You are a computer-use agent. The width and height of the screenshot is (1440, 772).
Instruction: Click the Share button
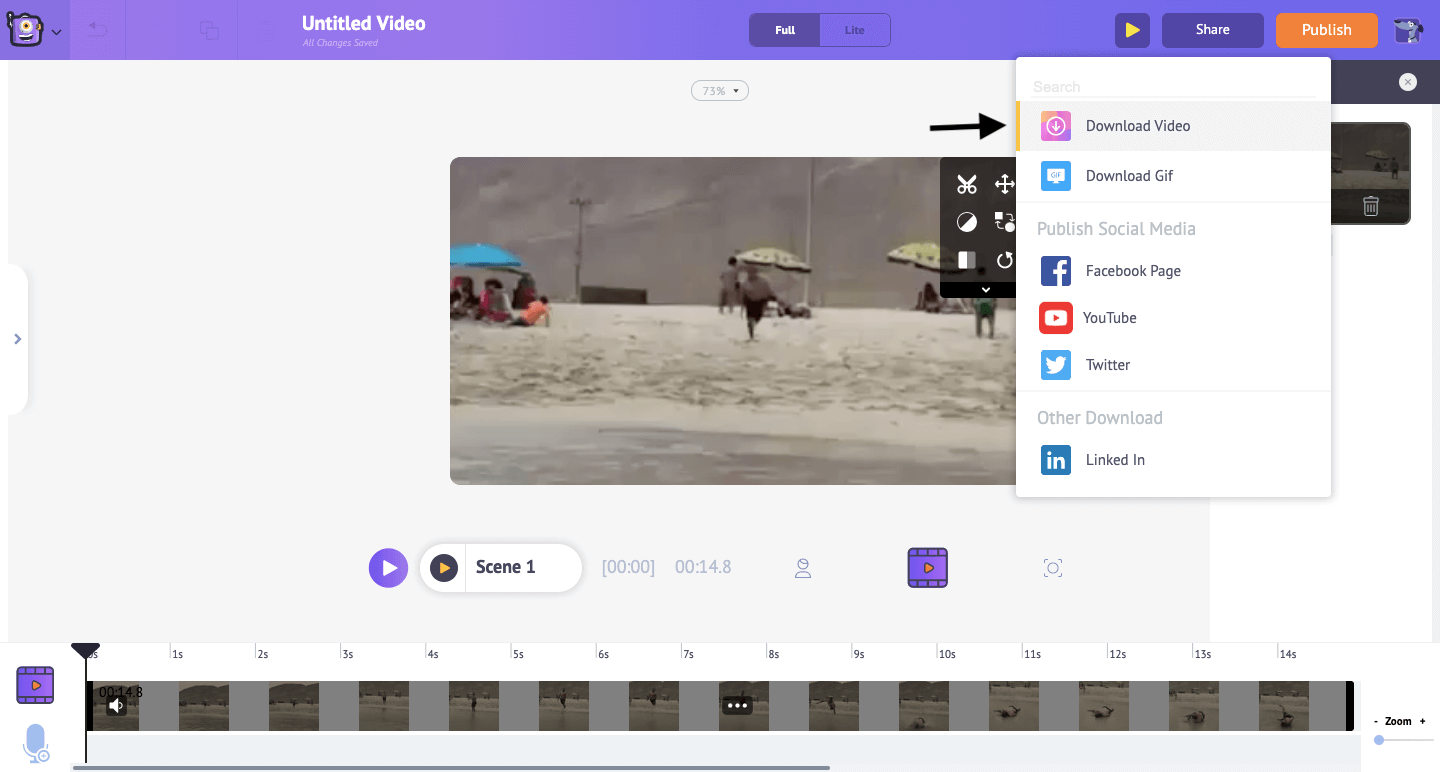point(1212,30)
